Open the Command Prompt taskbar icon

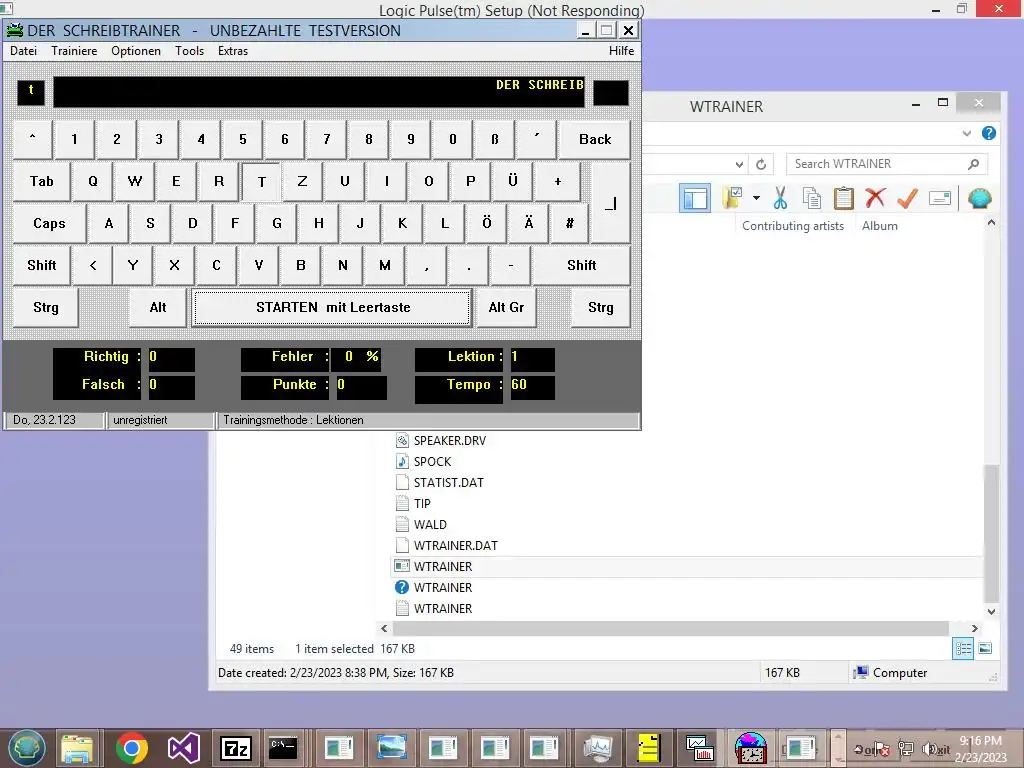[283, 748]
